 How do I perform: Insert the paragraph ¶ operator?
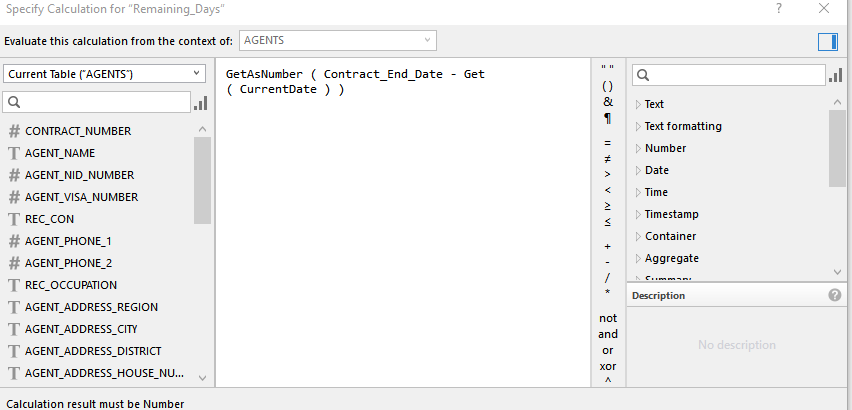(x=607, y=118)
